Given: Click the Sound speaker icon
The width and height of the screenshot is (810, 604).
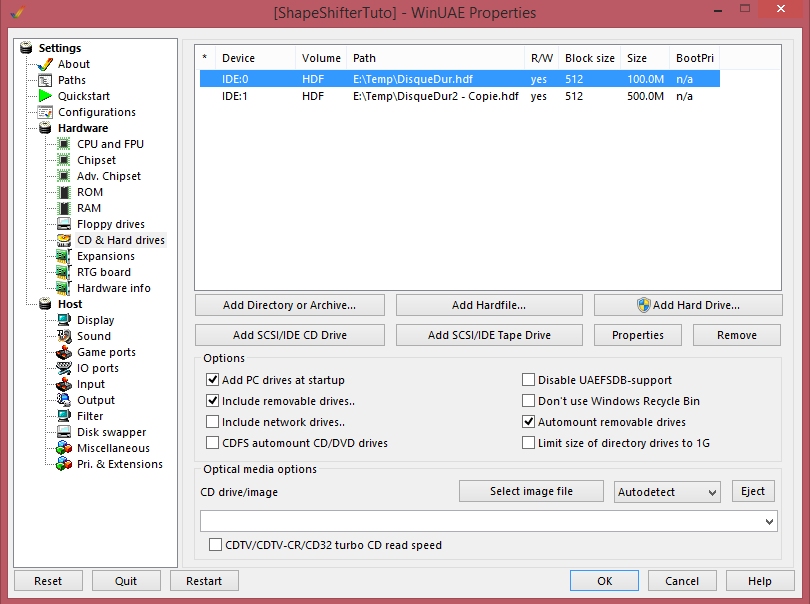Looking at the screenshot, I should (x=64, y=336).
